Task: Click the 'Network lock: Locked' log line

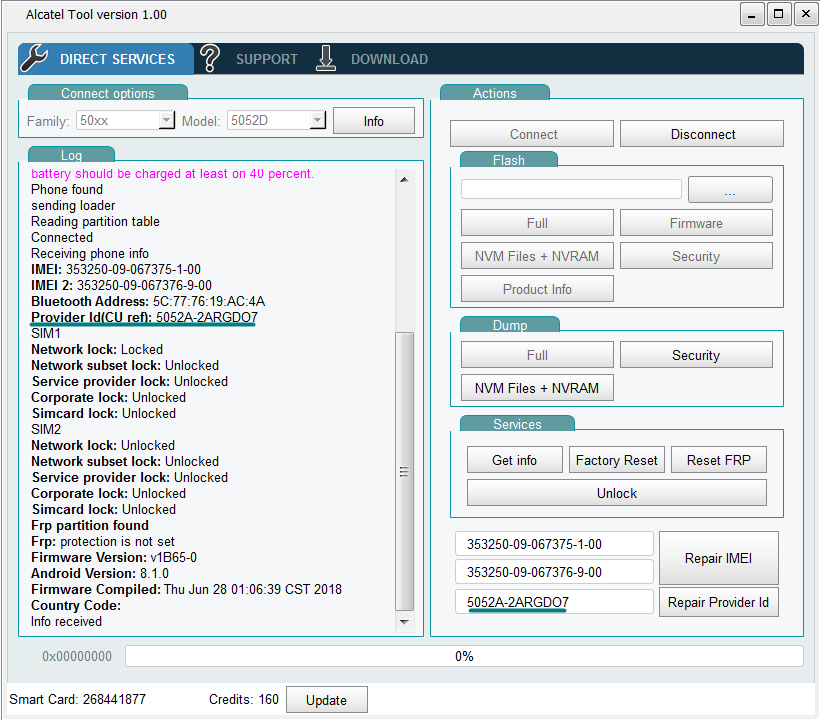Action: click(97, 349)
